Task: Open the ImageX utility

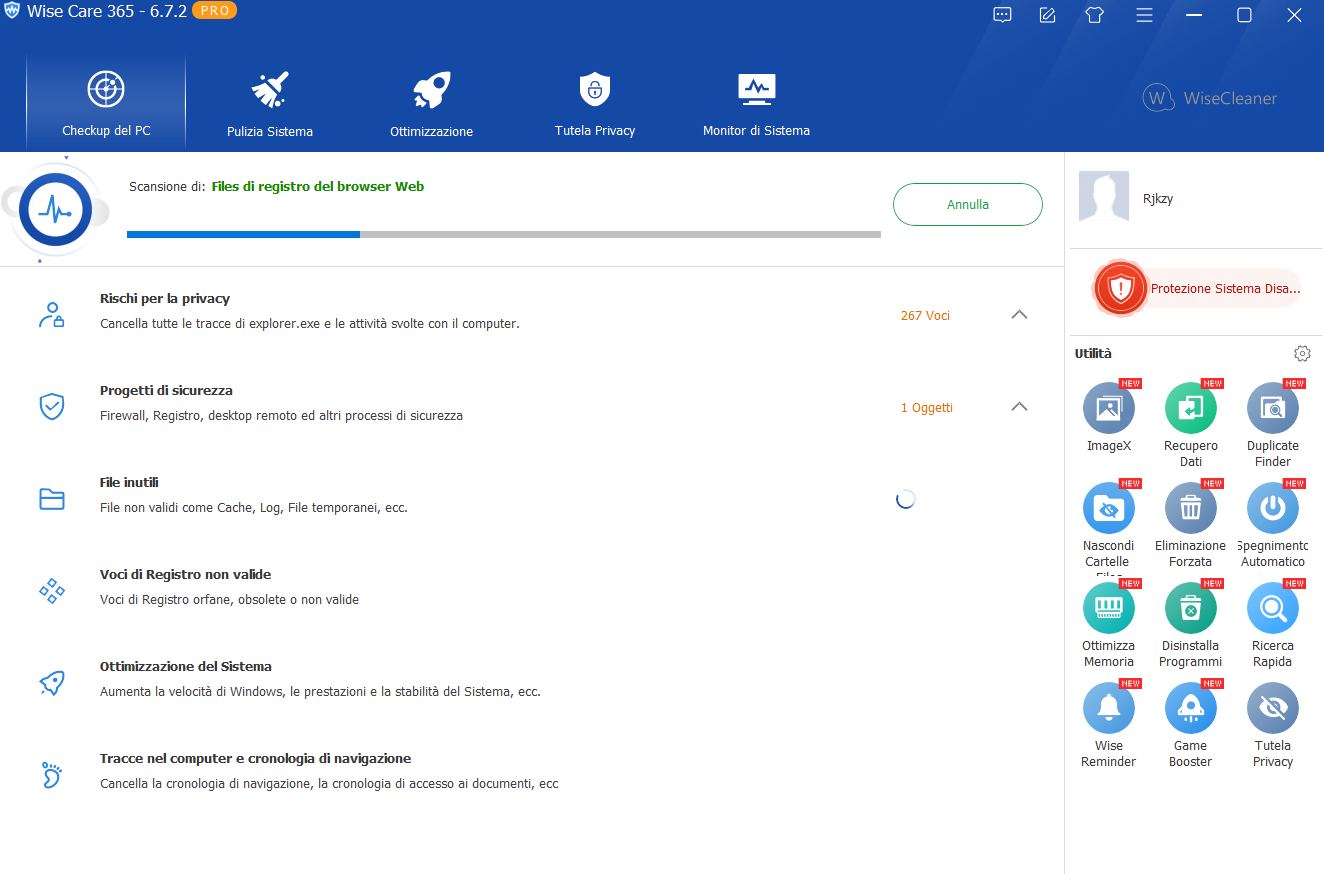Action: tap(1109, 408)
